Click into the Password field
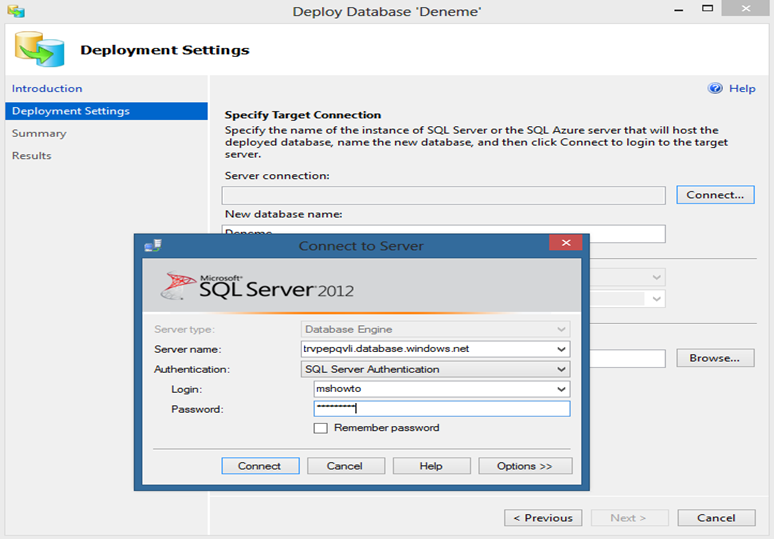The width and height of the screenshot is (774, 539). click(442, 409)
